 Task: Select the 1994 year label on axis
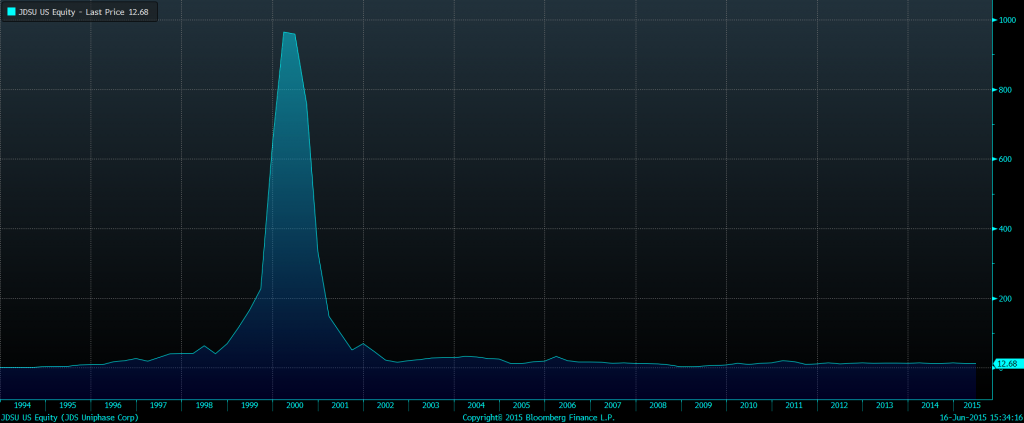pyautogui.click(x=22, y=405)
